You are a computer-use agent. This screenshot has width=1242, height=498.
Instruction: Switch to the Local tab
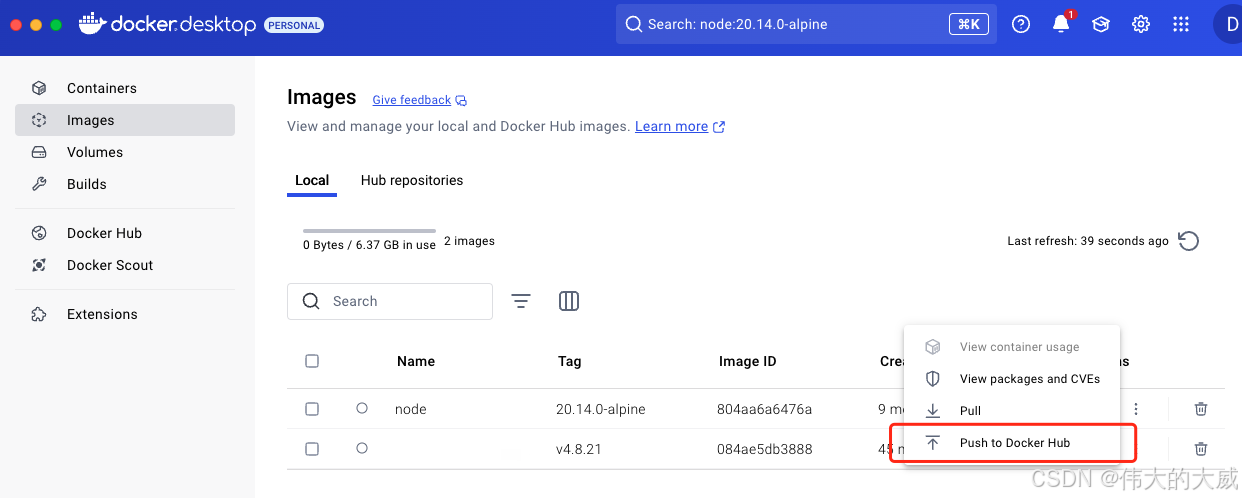click(312, 180)
